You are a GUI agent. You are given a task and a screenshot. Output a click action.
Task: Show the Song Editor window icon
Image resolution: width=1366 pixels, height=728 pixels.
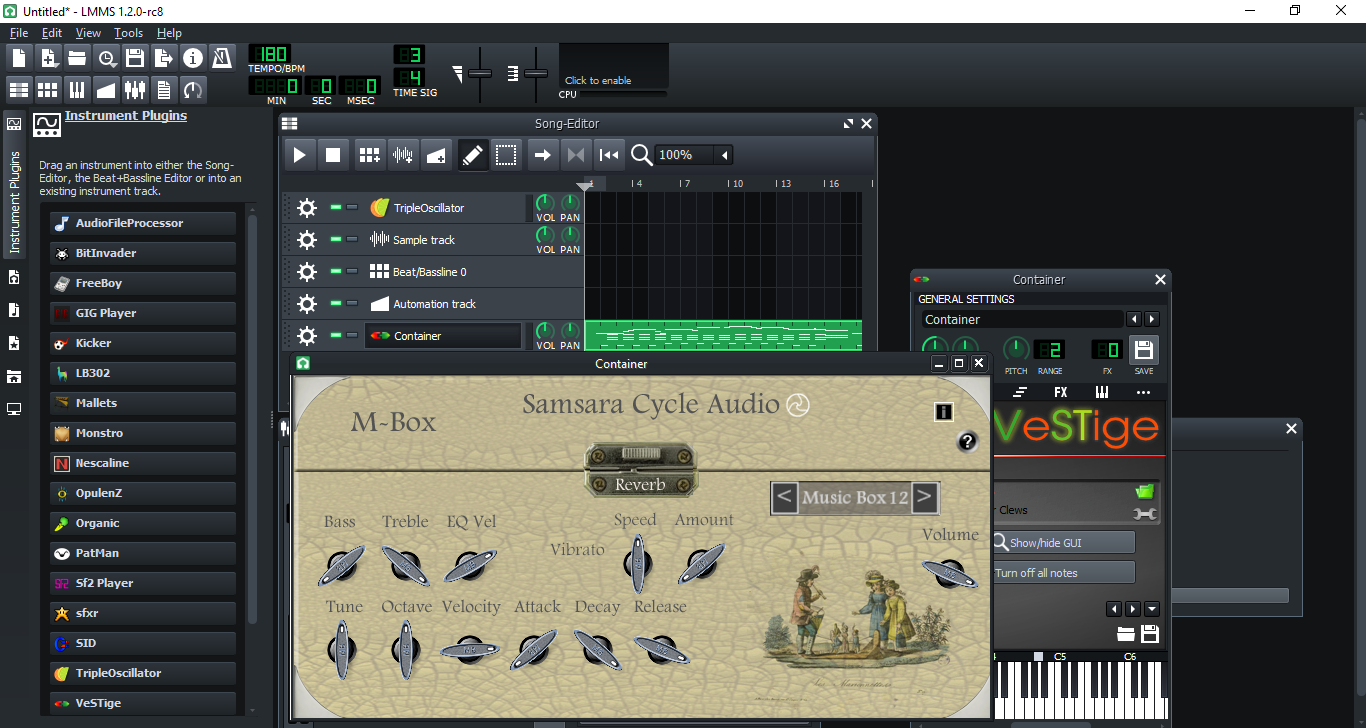tap(19, 89)
